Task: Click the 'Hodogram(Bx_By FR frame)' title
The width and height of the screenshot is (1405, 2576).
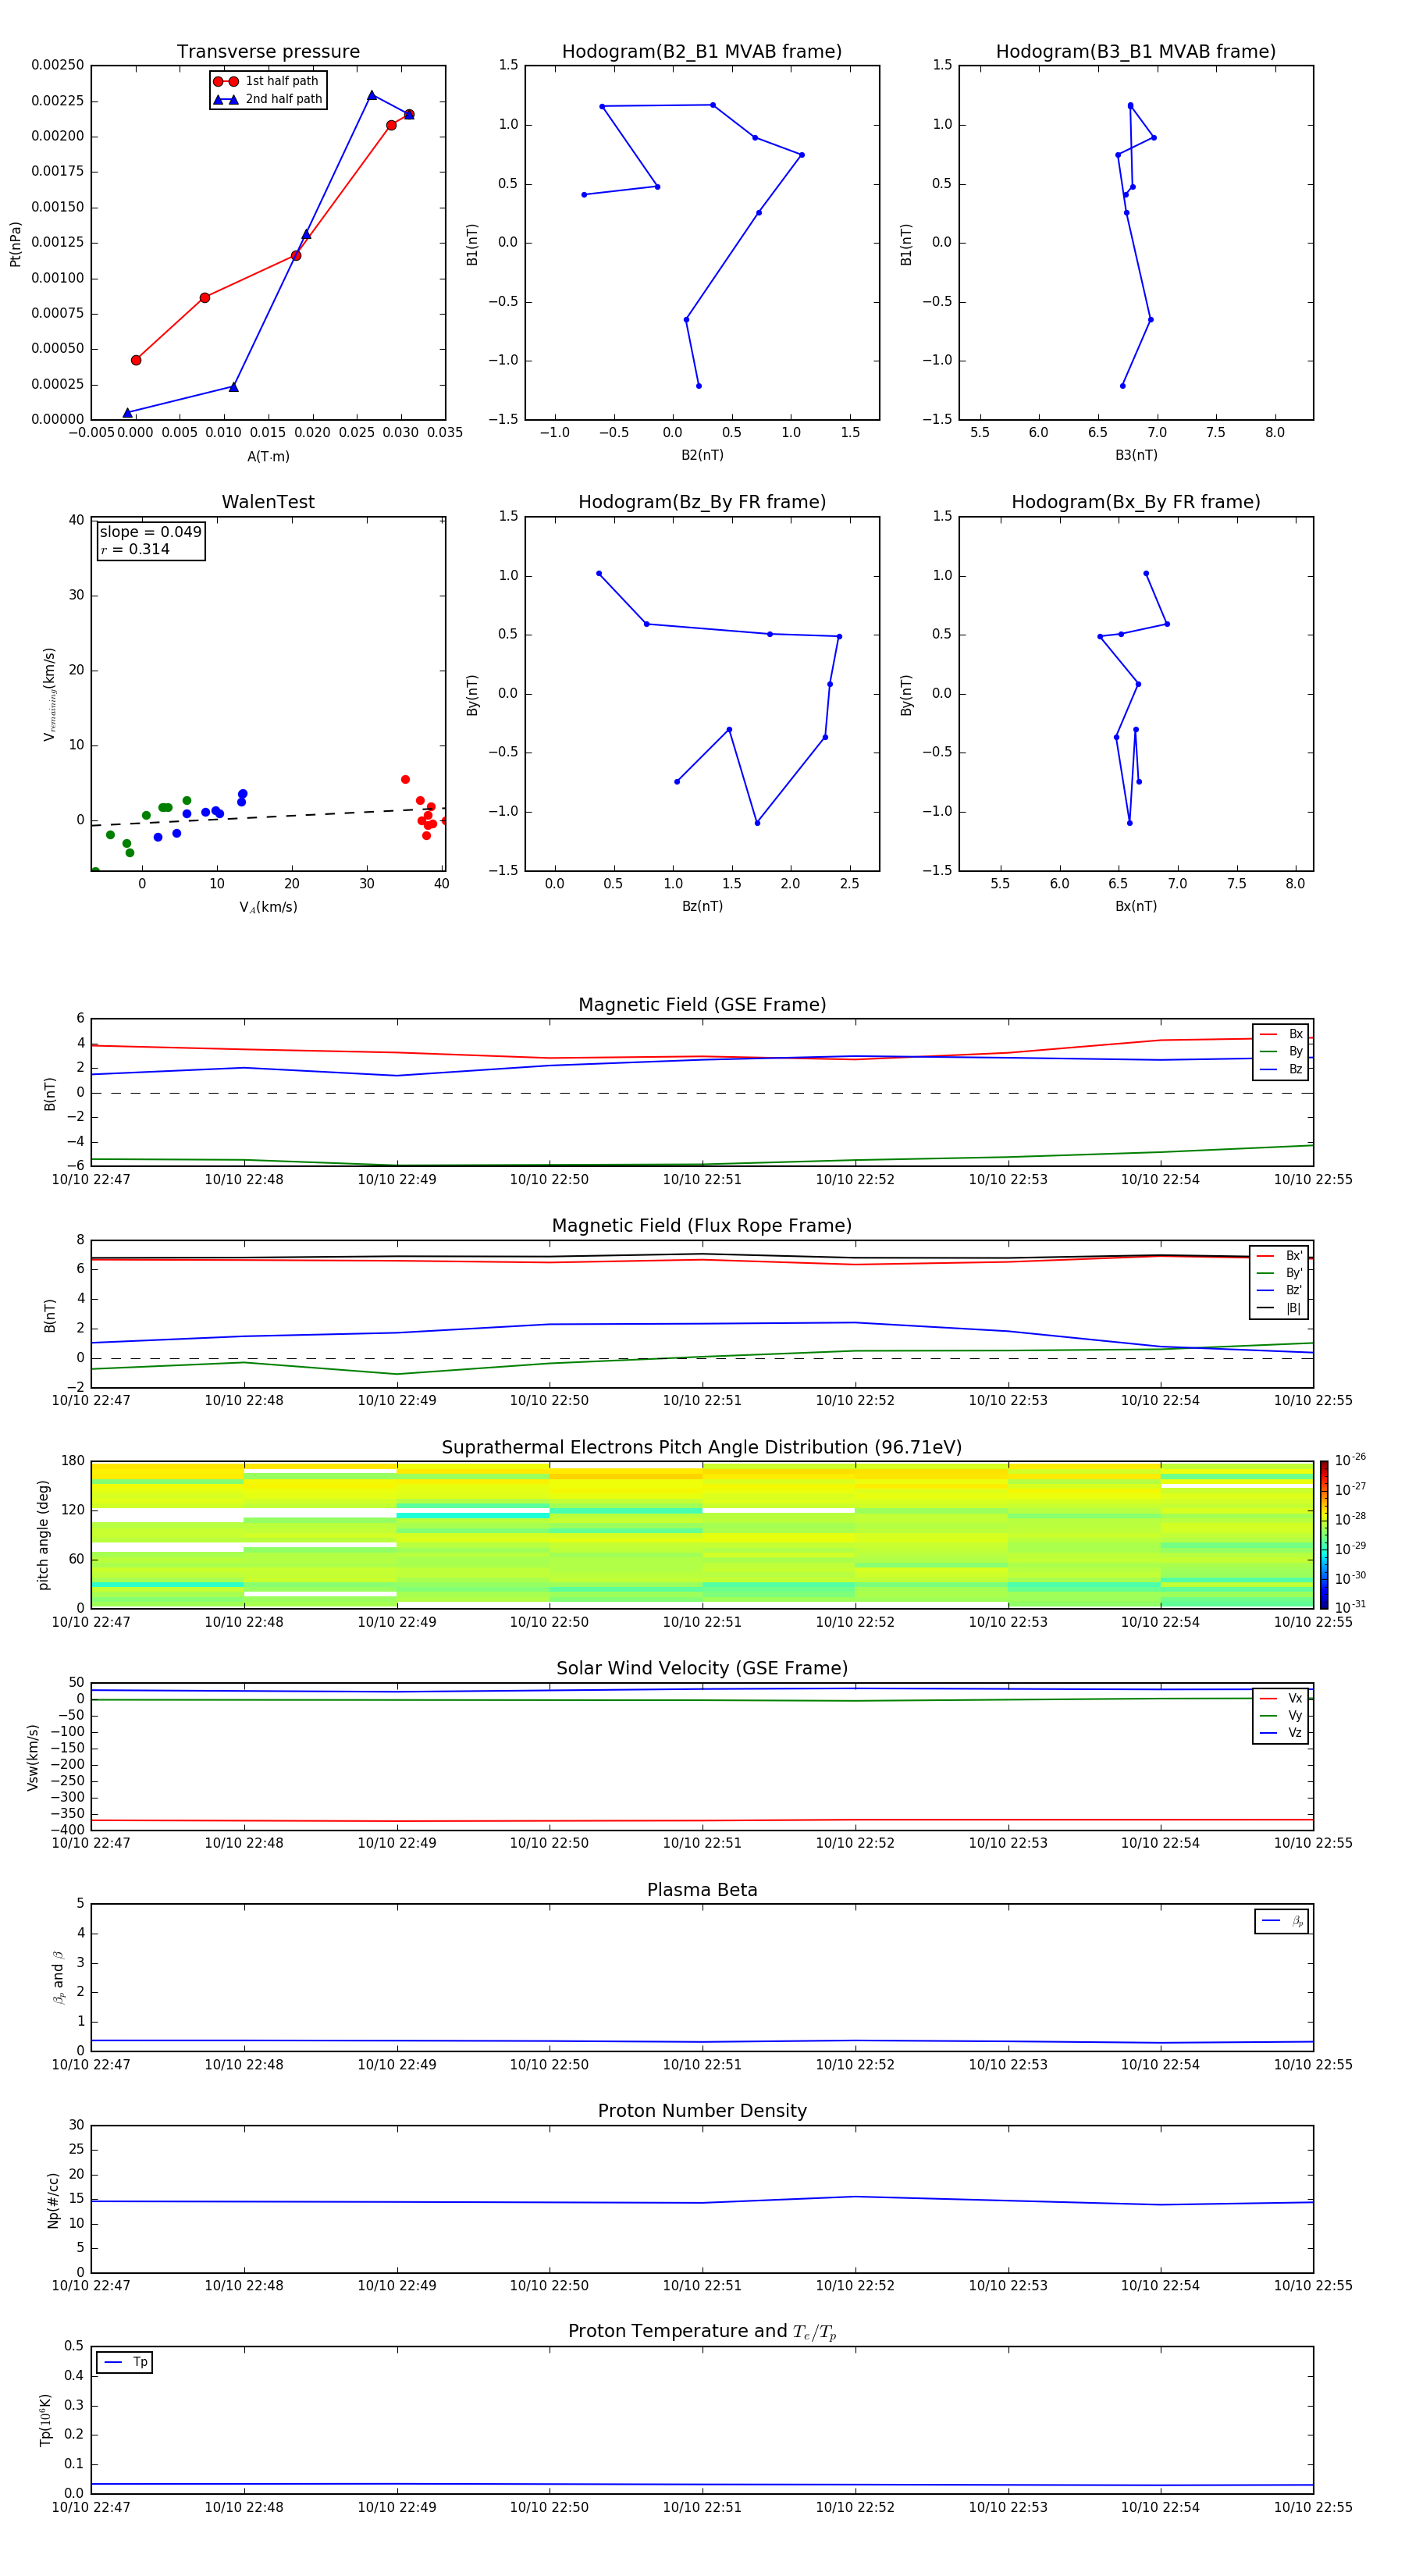Action: [x=1136, y=502]
